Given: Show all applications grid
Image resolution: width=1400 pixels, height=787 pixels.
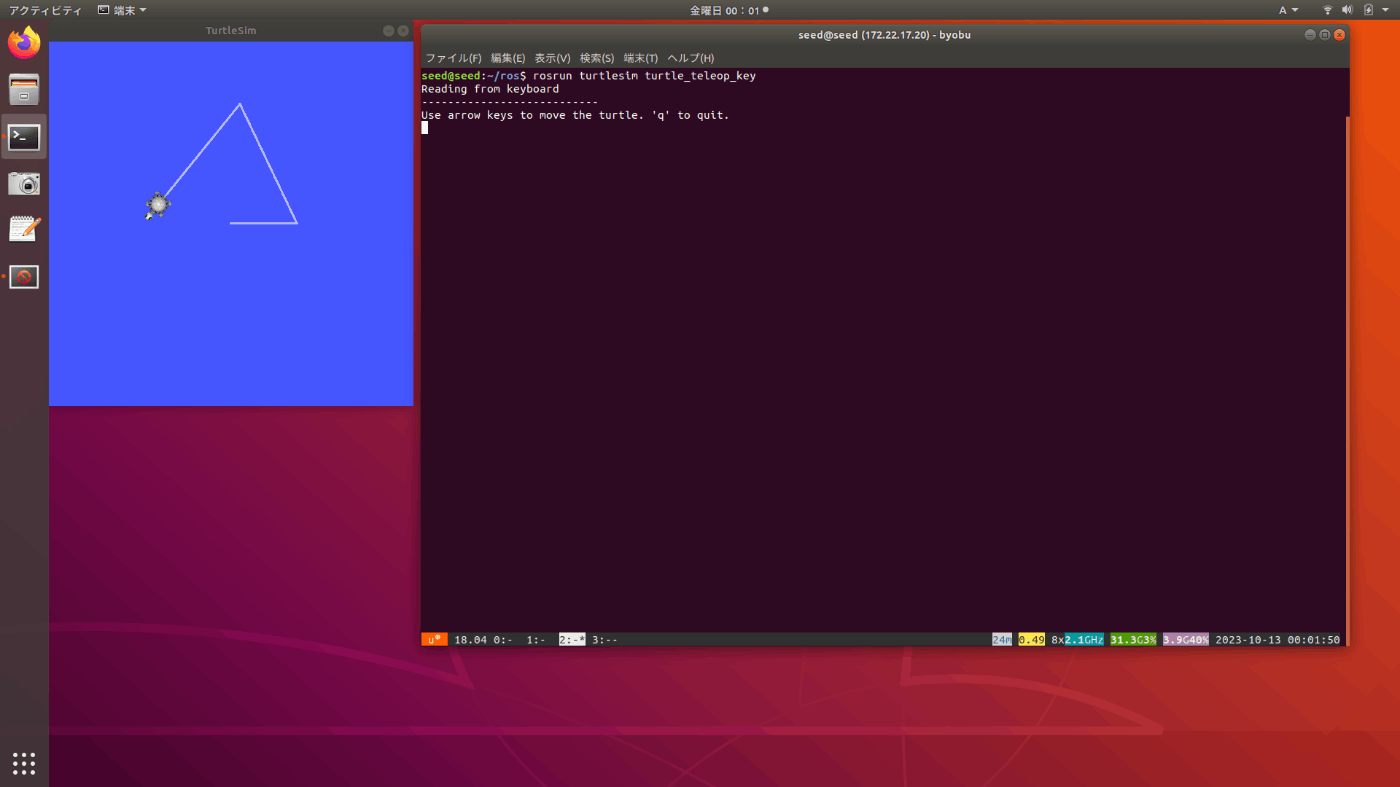Looking at the screenshot, I should point(24,763).
